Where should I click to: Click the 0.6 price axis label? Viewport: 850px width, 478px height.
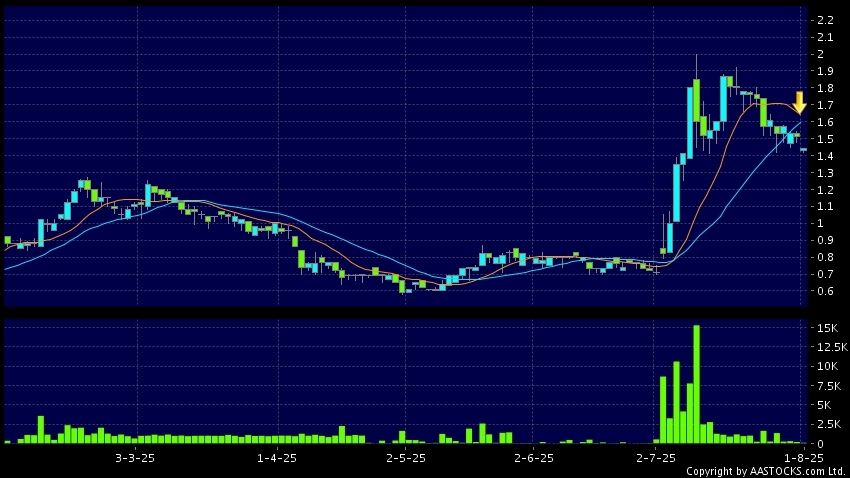[825, 291]
